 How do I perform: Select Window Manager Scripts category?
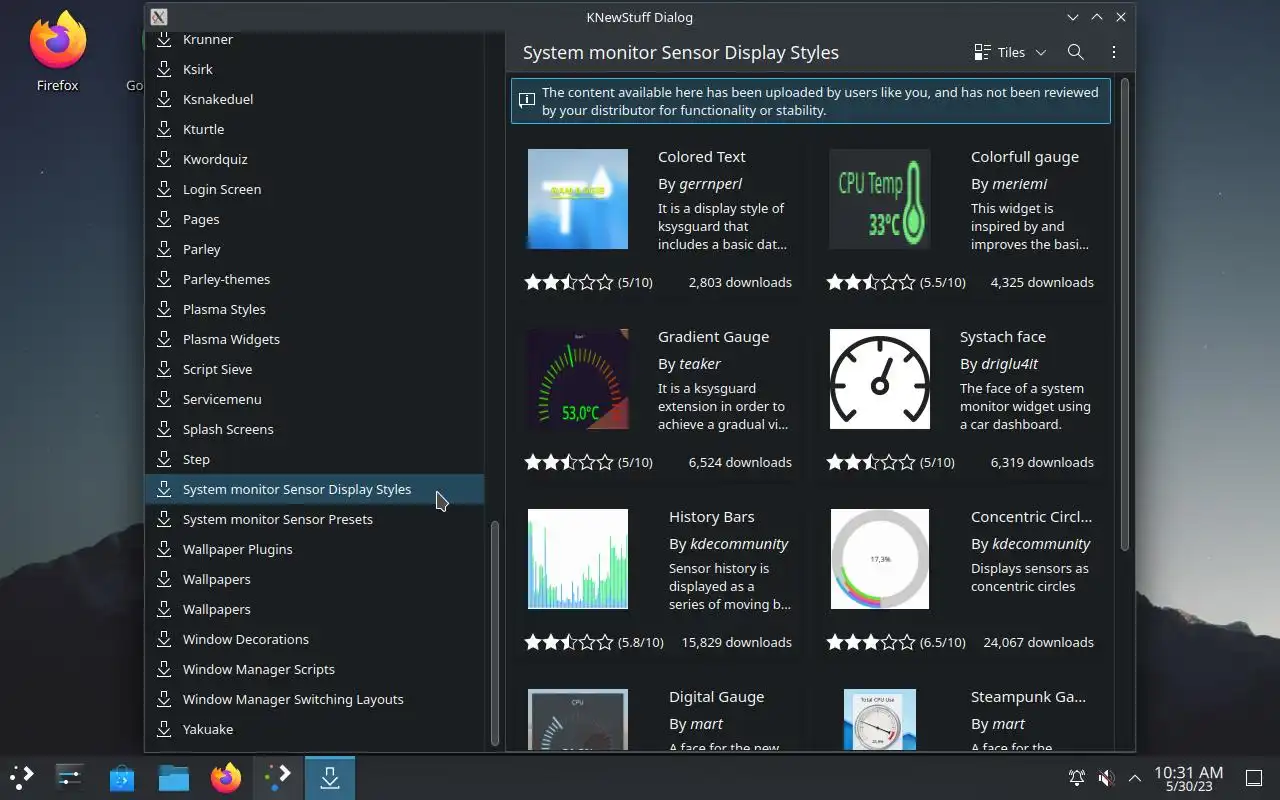[314, 669]
